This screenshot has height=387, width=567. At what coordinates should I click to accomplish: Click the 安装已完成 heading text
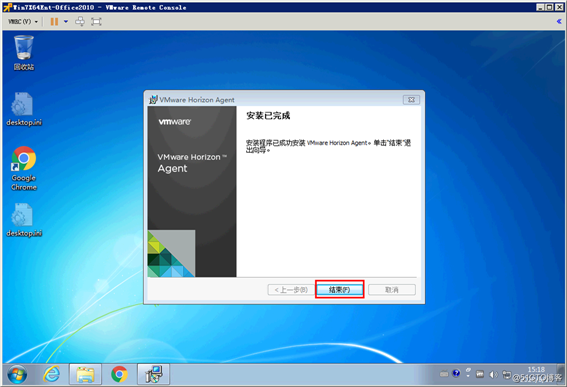(268, 116)
